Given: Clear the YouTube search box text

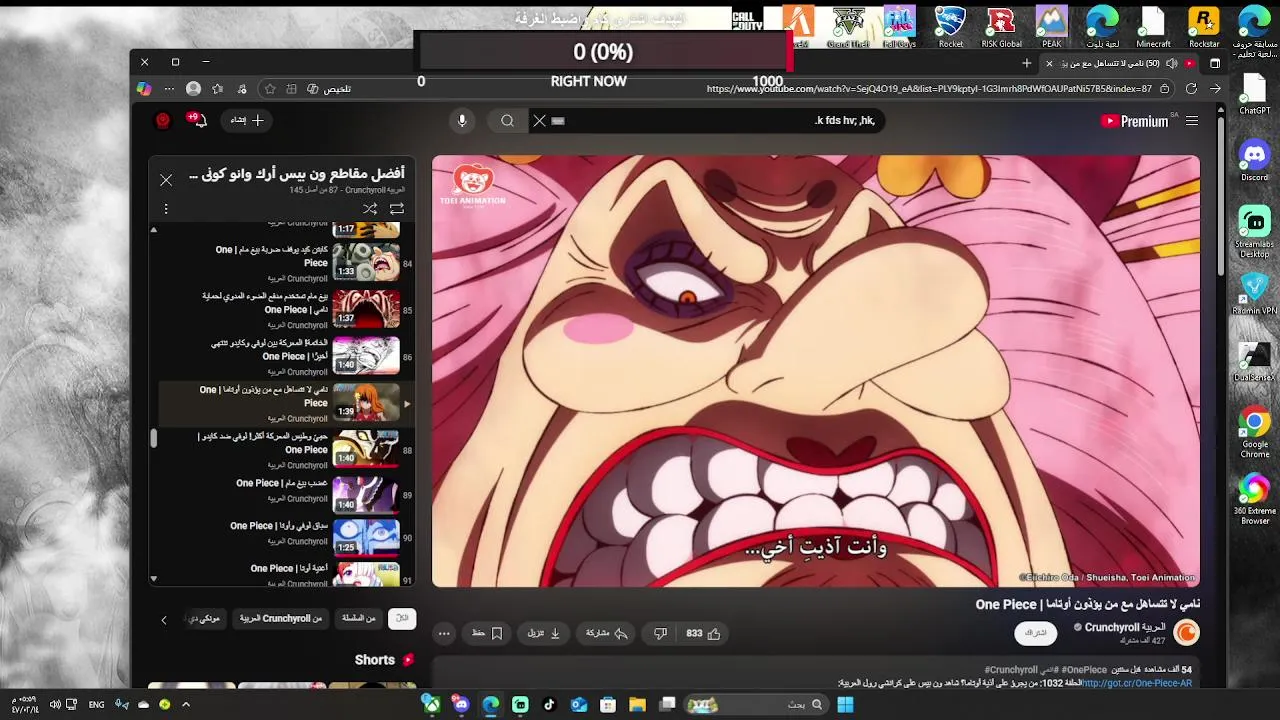Looking at the screenshot, I should pos(539,120).
